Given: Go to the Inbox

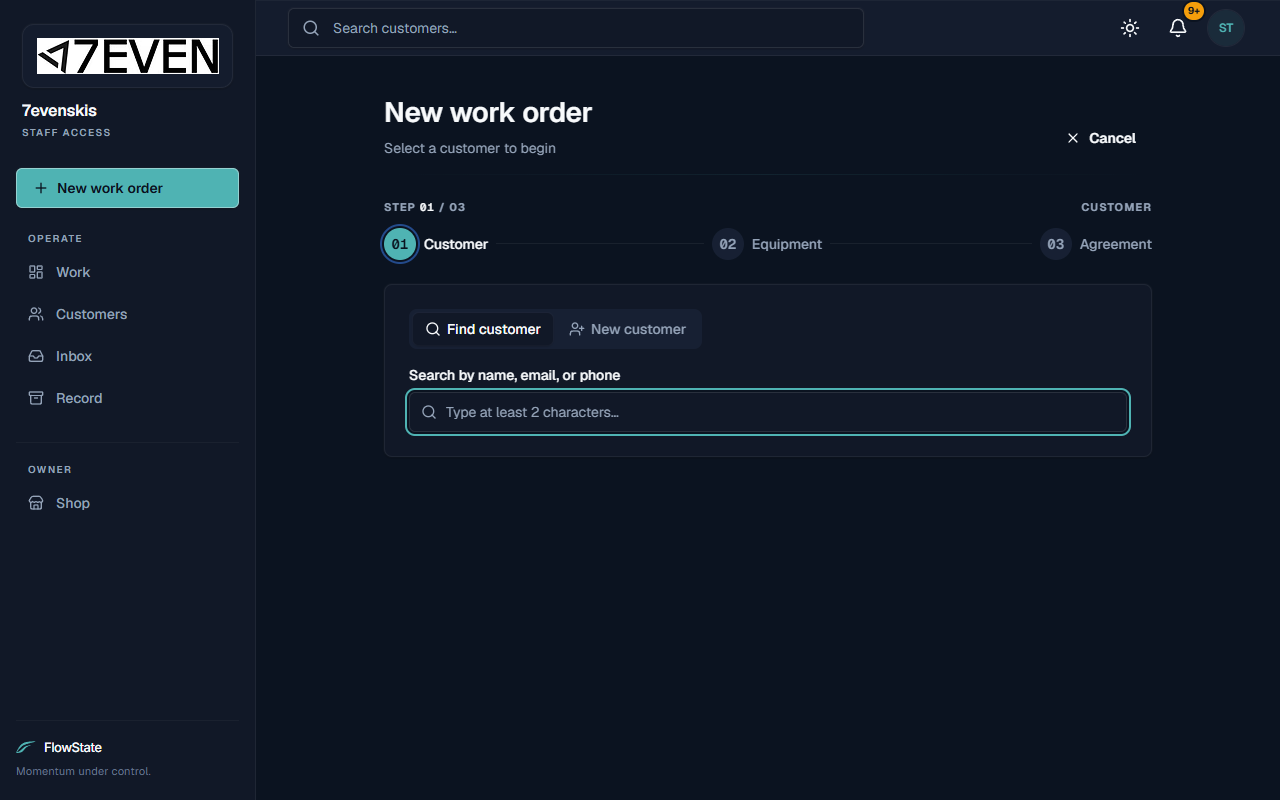Looking at the screenshot, I should pos(127,356).
